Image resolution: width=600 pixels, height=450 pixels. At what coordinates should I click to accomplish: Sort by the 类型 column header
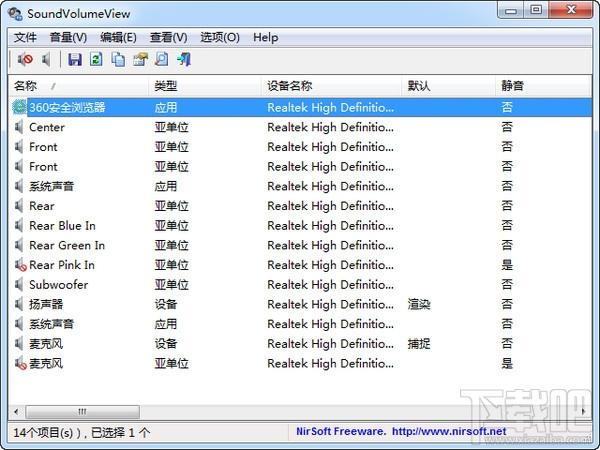click(205, 86)
